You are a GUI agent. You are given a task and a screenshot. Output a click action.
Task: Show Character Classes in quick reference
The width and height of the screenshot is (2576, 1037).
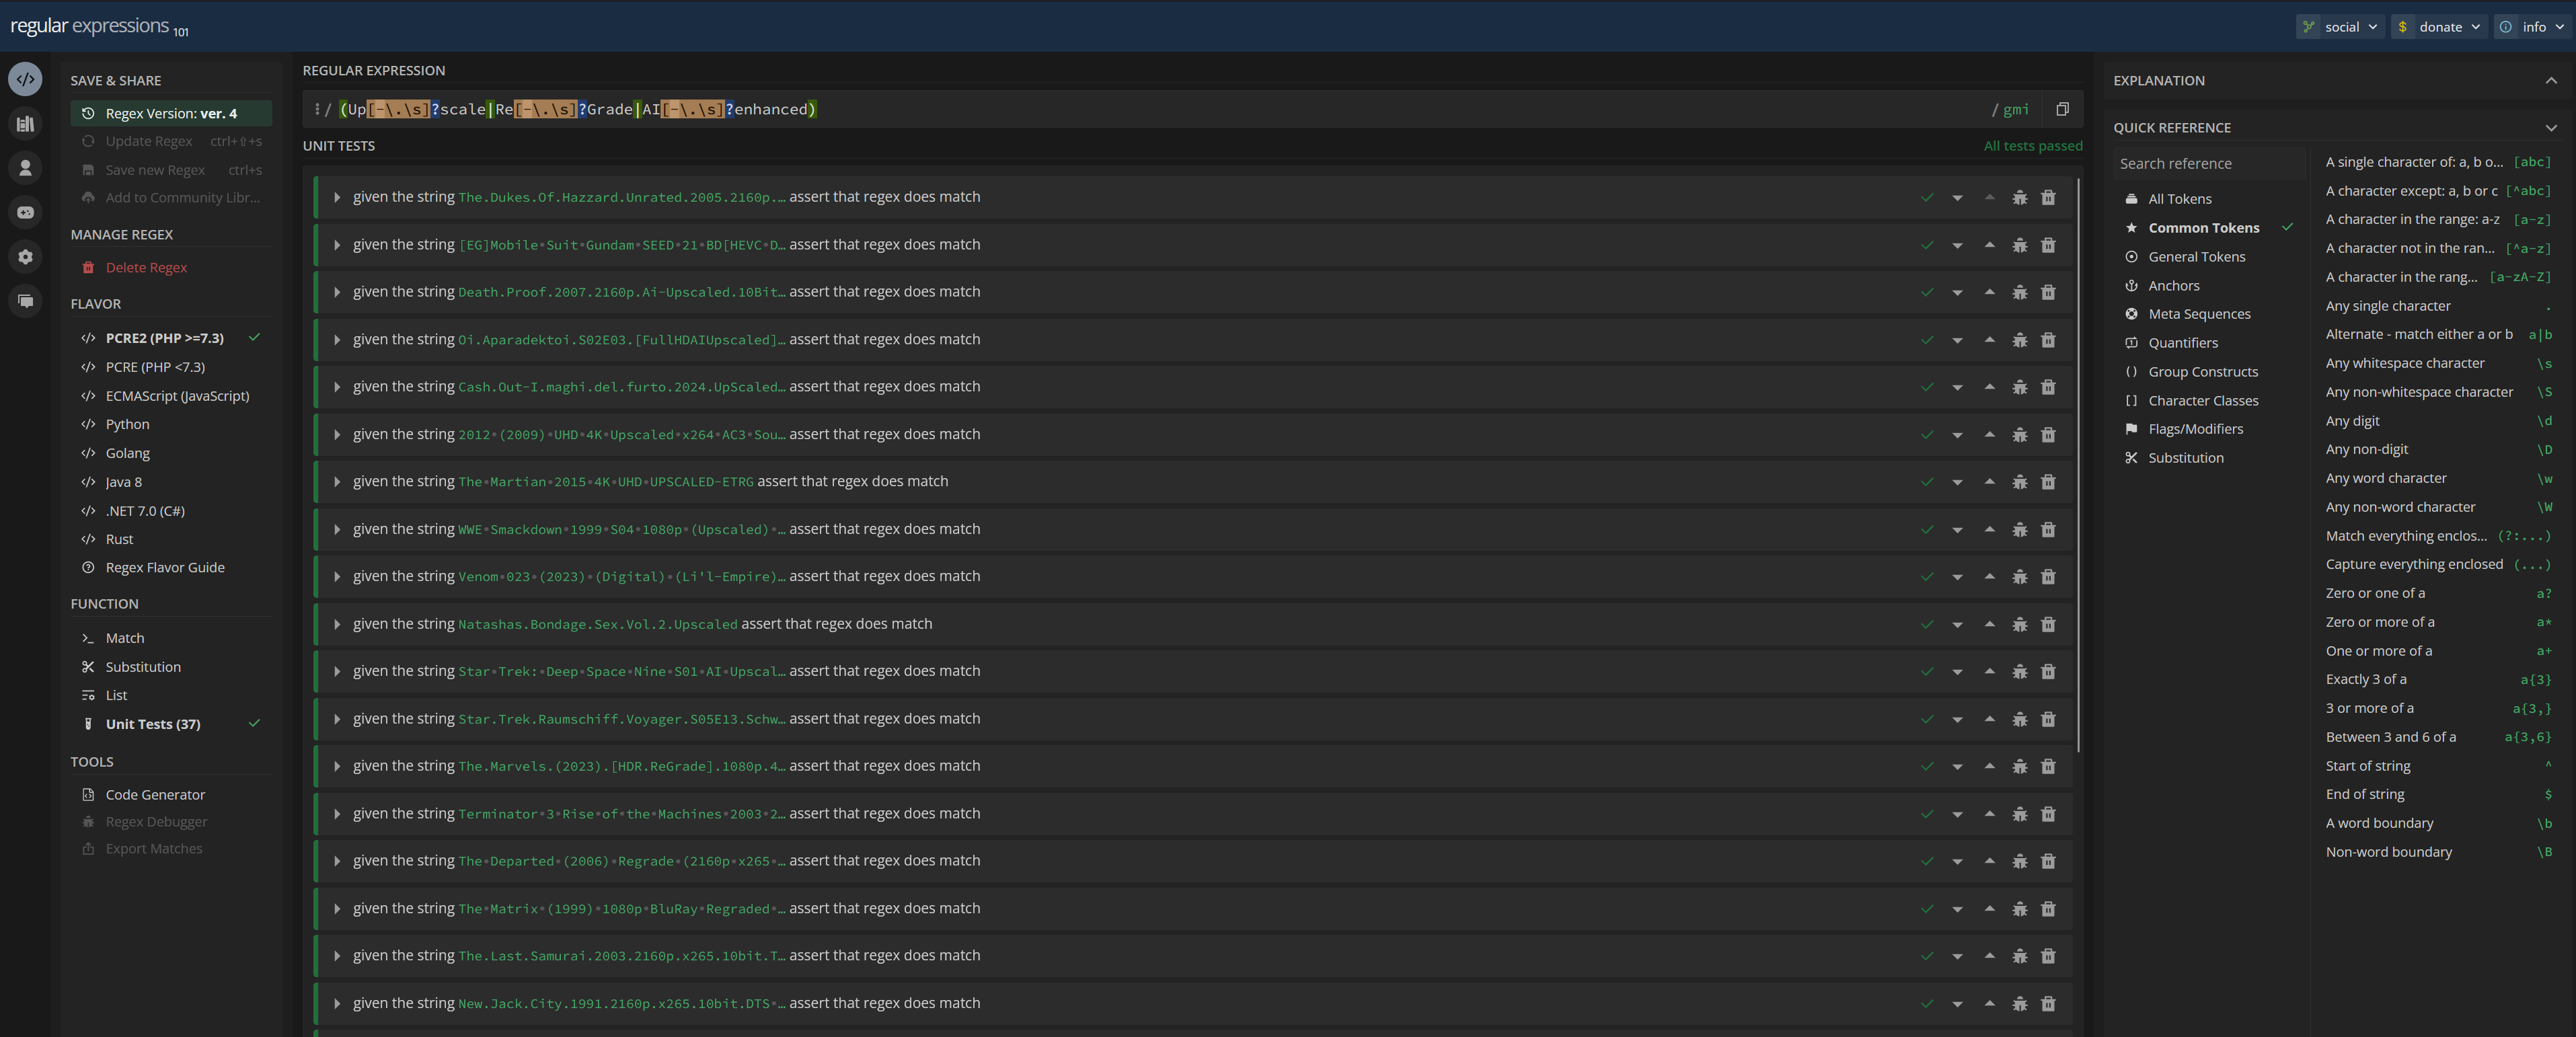(2202, 401)
